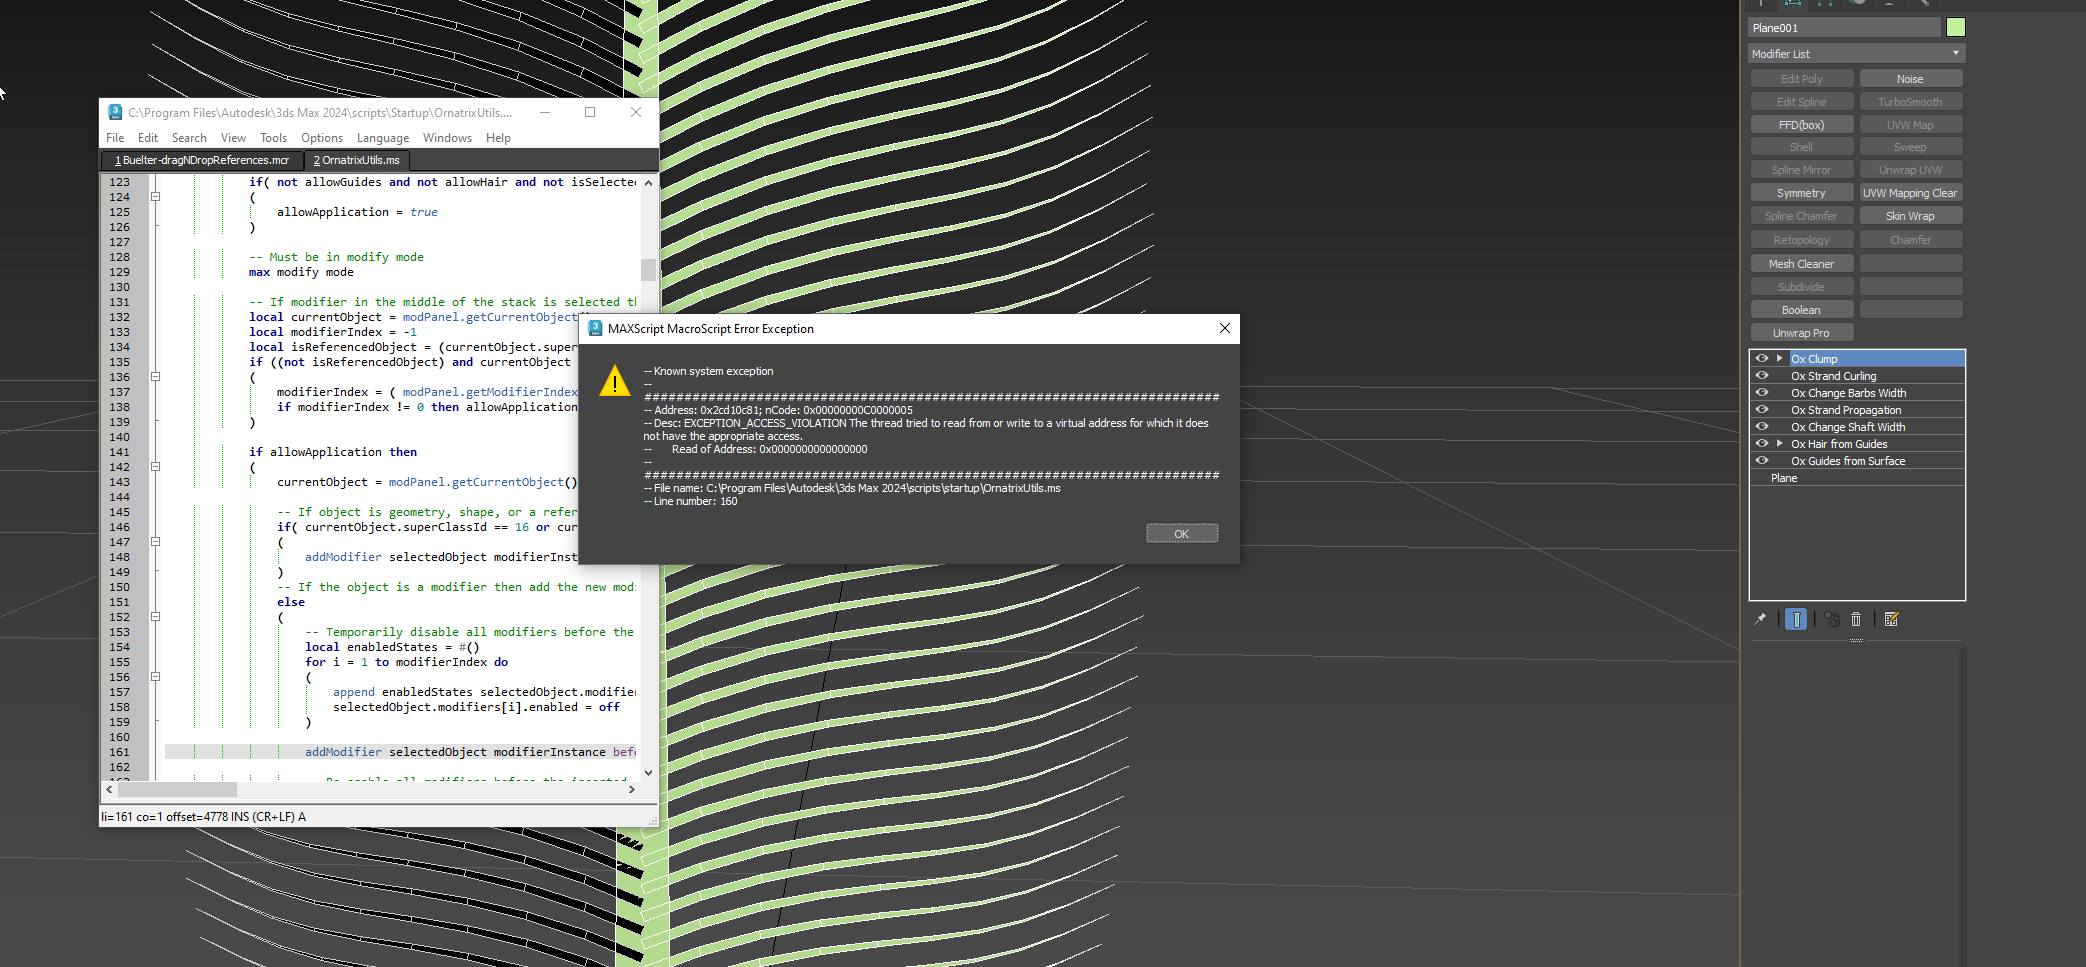The image size is (2086, 967).
Task: Click the 3ds Max icon in script editor title
Action: coord(115,112)
